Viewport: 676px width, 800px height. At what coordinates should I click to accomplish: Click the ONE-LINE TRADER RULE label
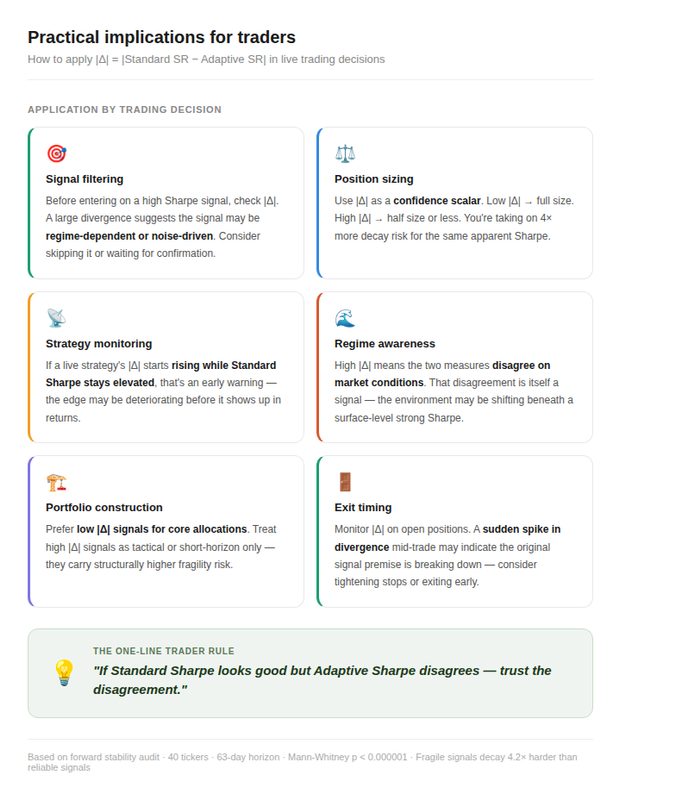164,651
